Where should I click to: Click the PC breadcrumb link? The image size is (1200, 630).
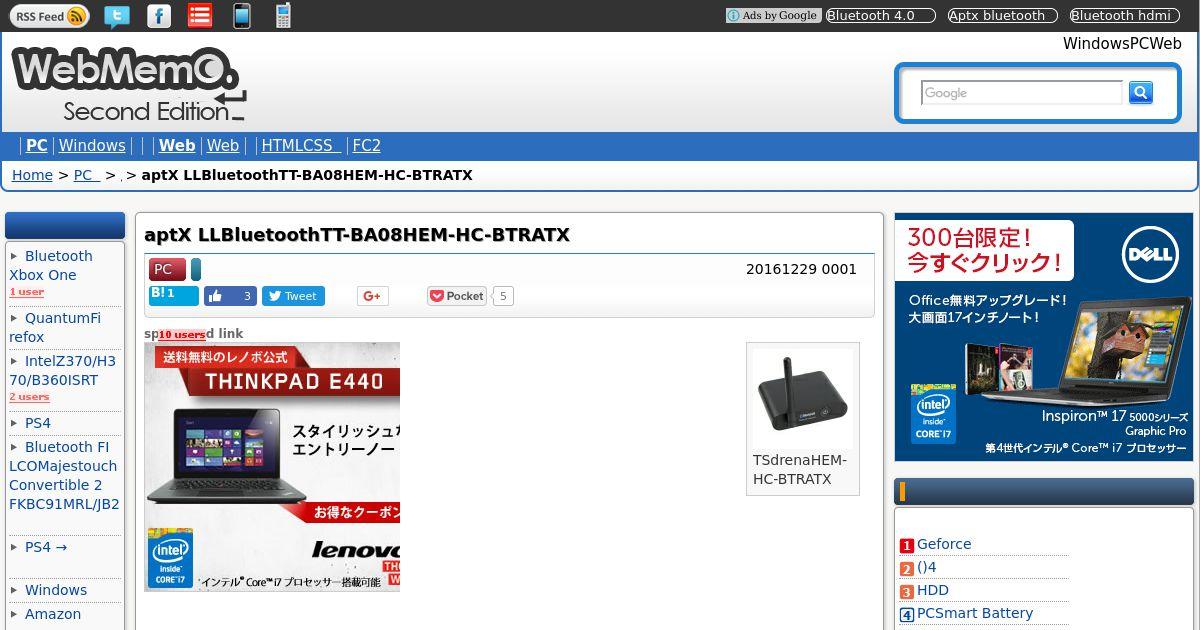tap(86, 175)
